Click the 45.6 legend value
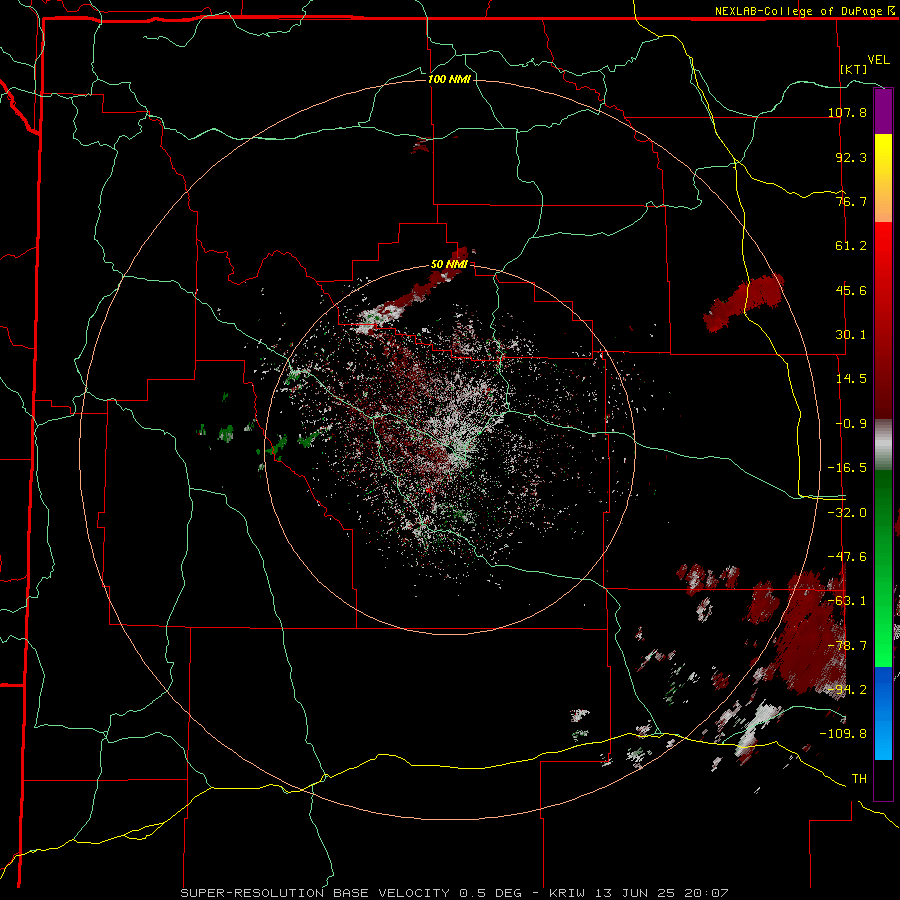Image resolution: width=900 pixels, height=900 pixels. pyautogui.click(x=851, y=290)
